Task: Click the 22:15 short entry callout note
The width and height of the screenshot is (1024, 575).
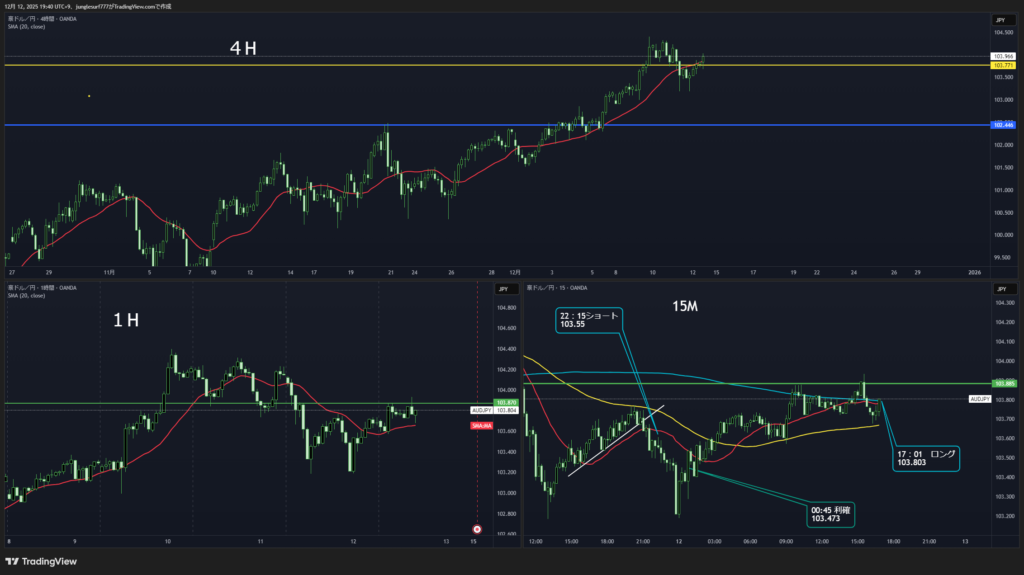Action: pos(589,320)
